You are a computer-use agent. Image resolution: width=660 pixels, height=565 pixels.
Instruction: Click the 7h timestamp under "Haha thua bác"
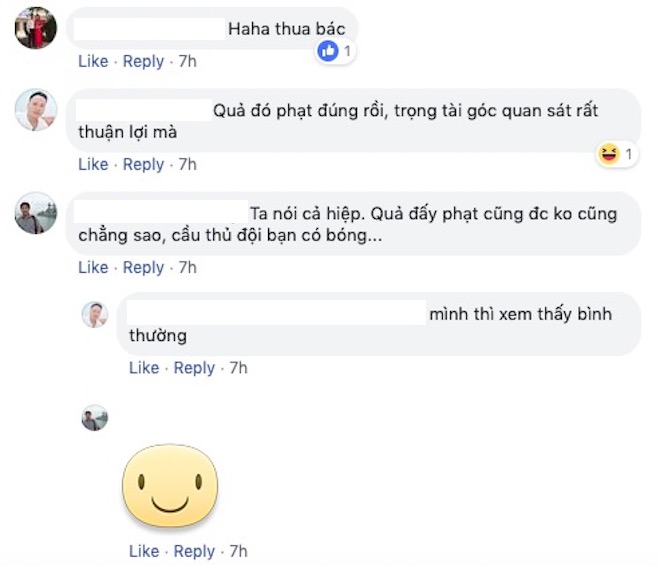[187, 61]
